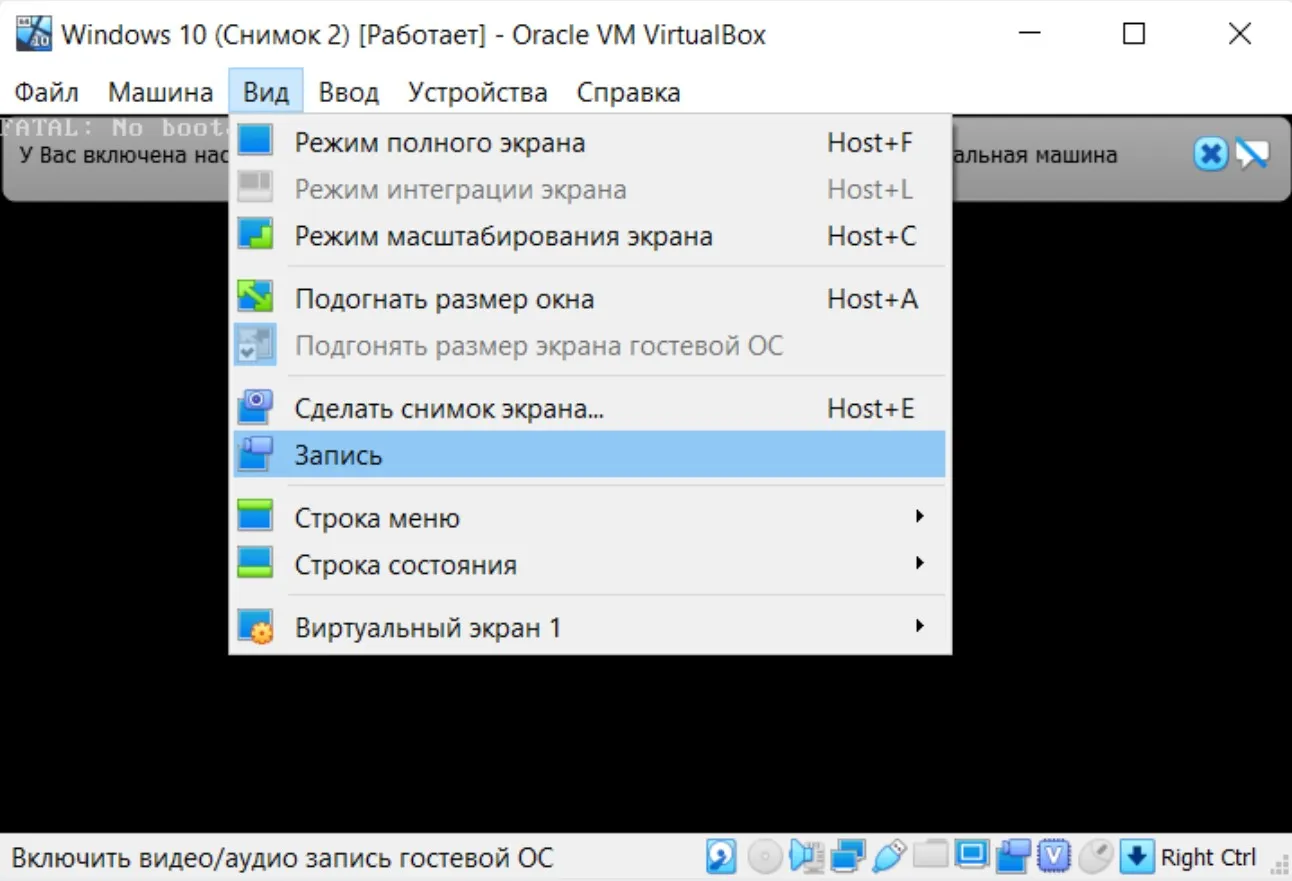Open the audio indicator in status bar
The width and height of the screenshot is (1292, 881).
point(806,856)
